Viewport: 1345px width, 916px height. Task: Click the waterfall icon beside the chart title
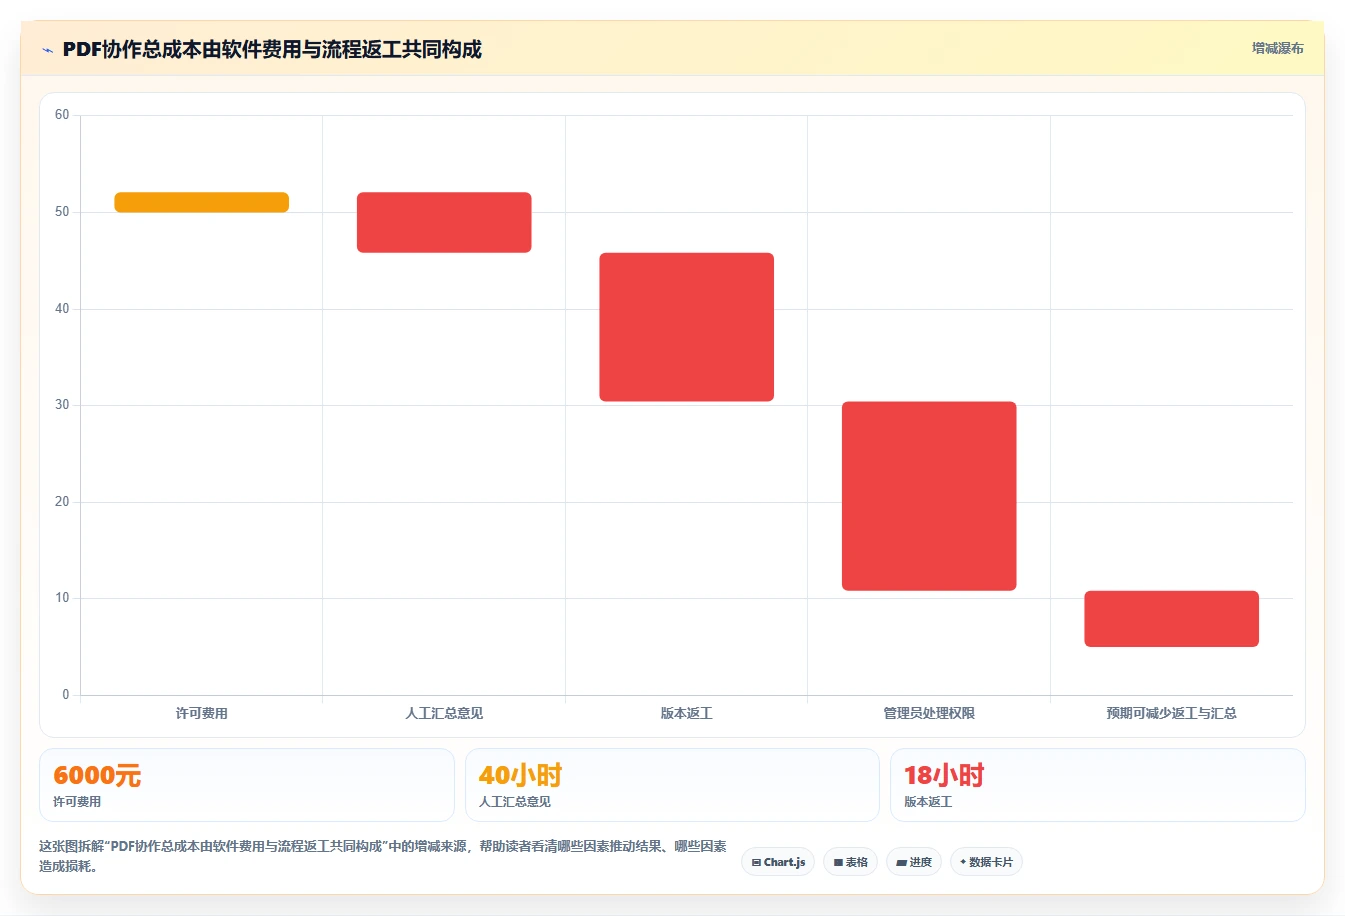pyautogui.click(x=47, y=50)
